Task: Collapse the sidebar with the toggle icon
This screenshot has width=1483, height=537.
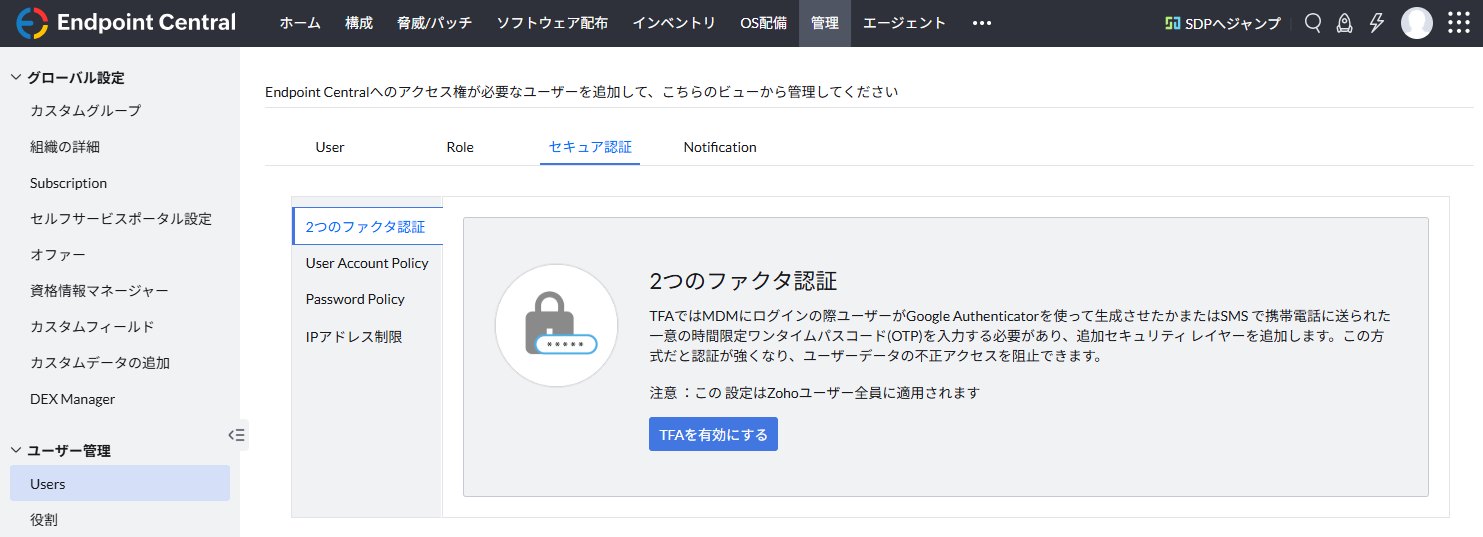Action: pyautogui.click(x=237, y=435)
